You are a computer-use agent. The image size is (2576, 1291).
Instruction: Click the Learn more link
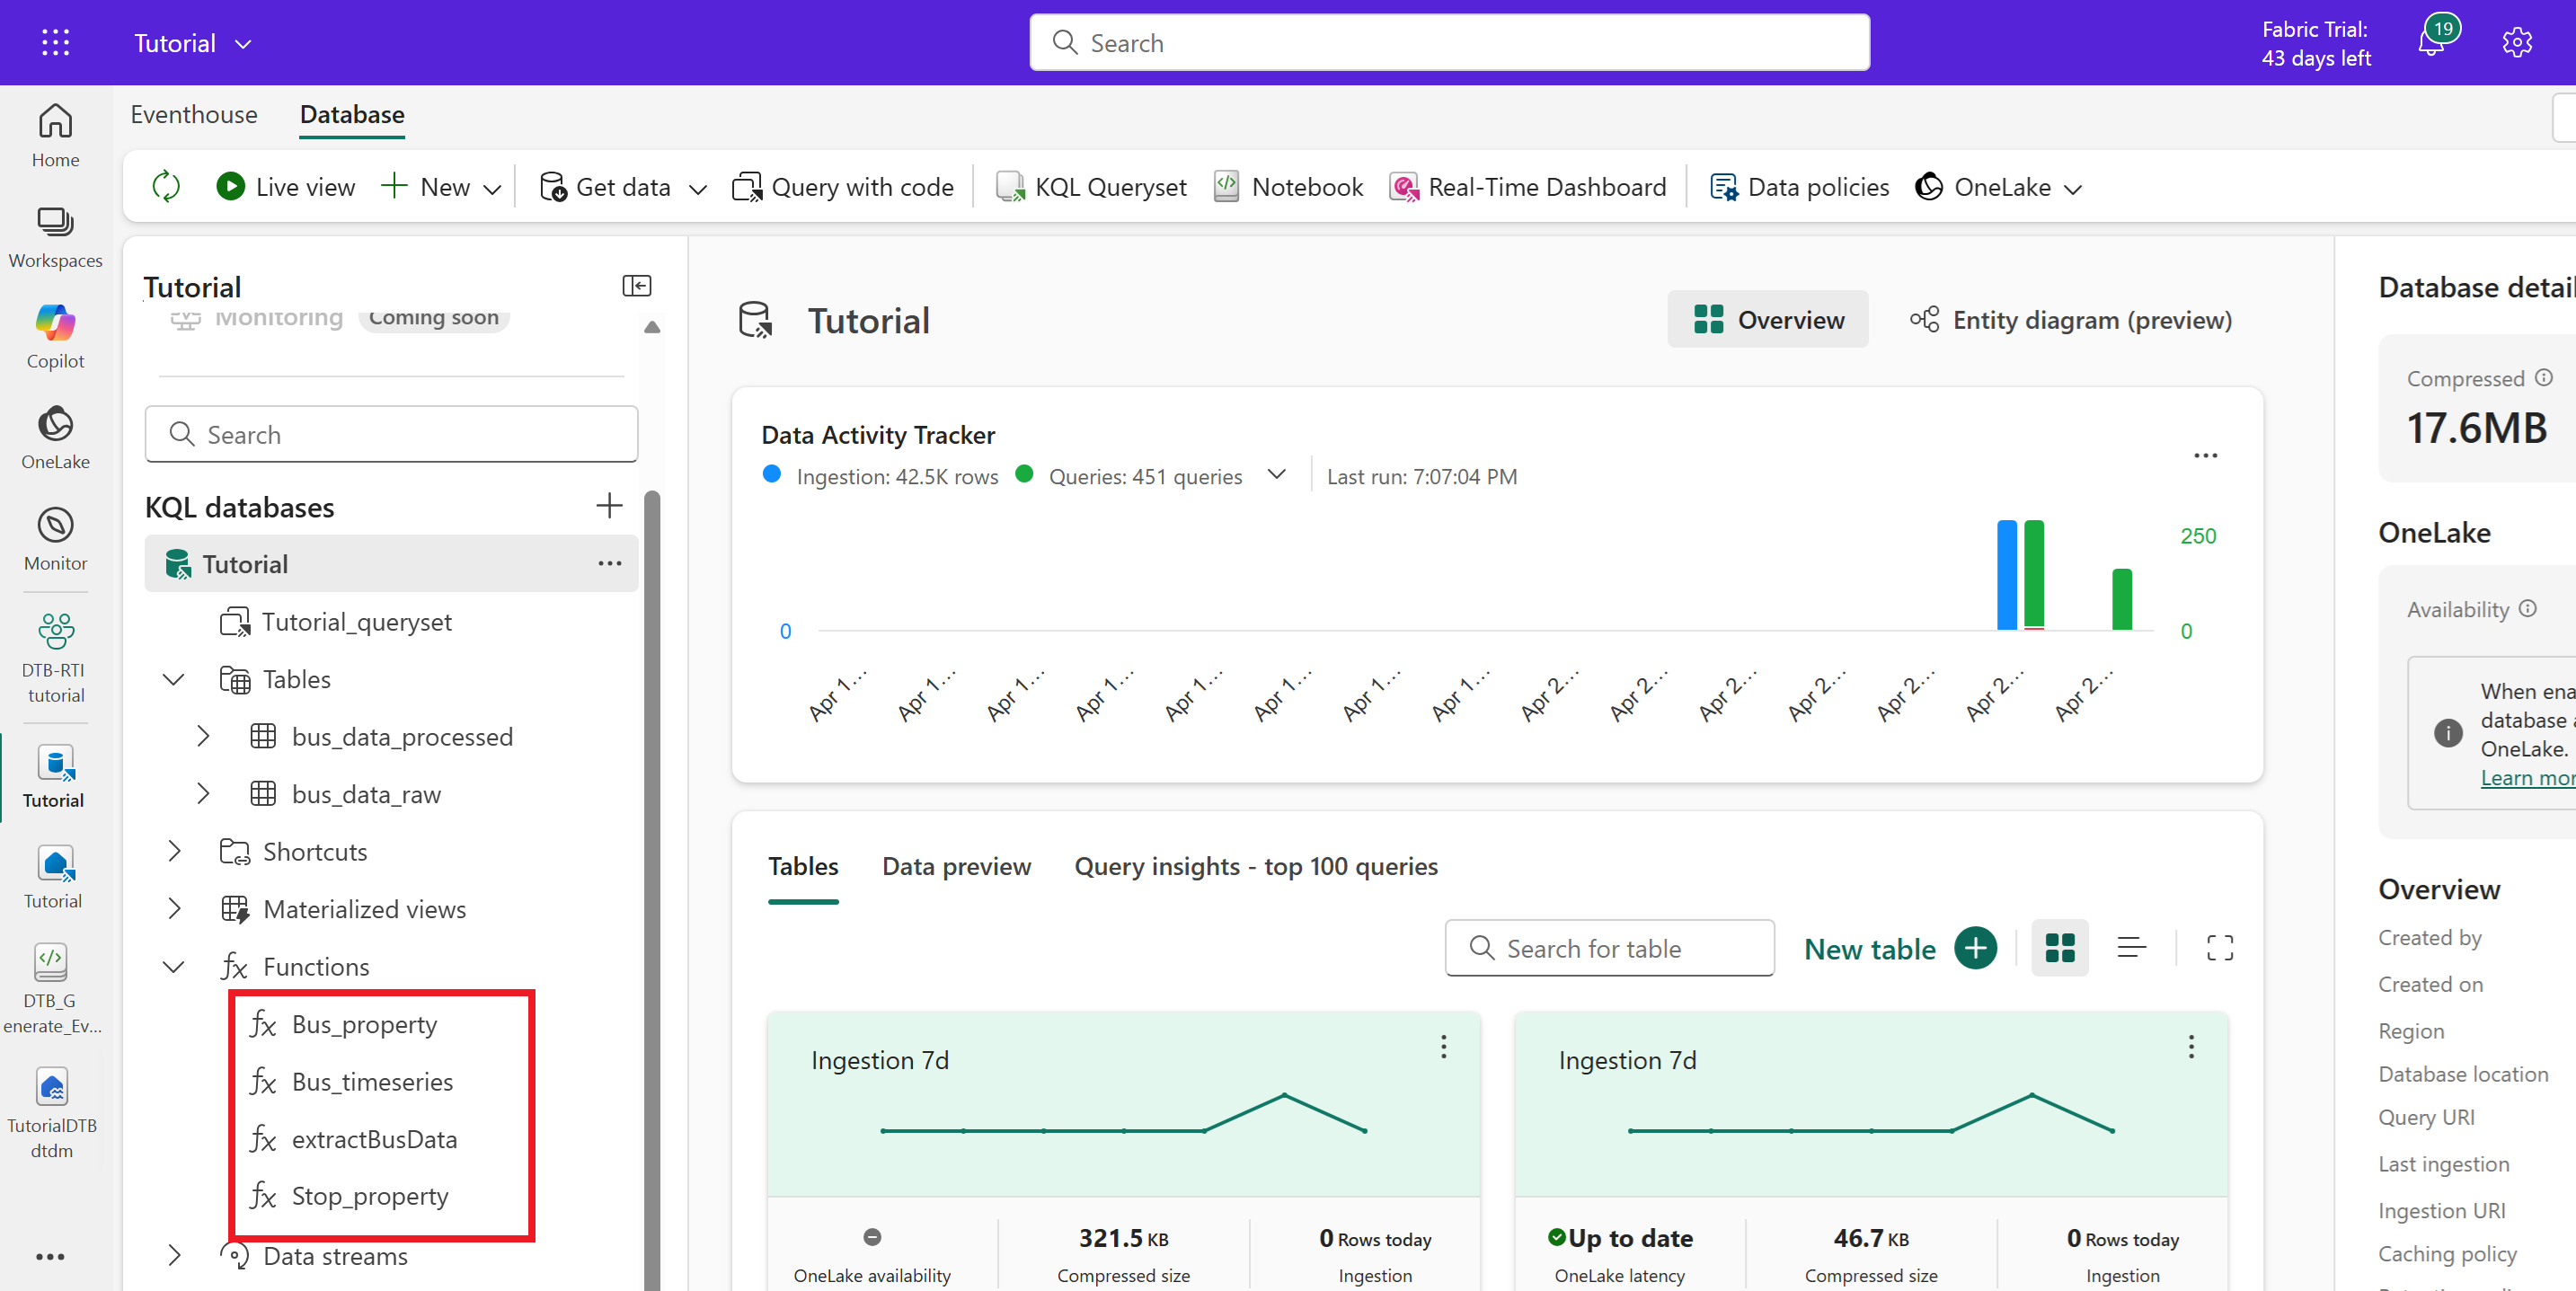[x=2526, y=778]
